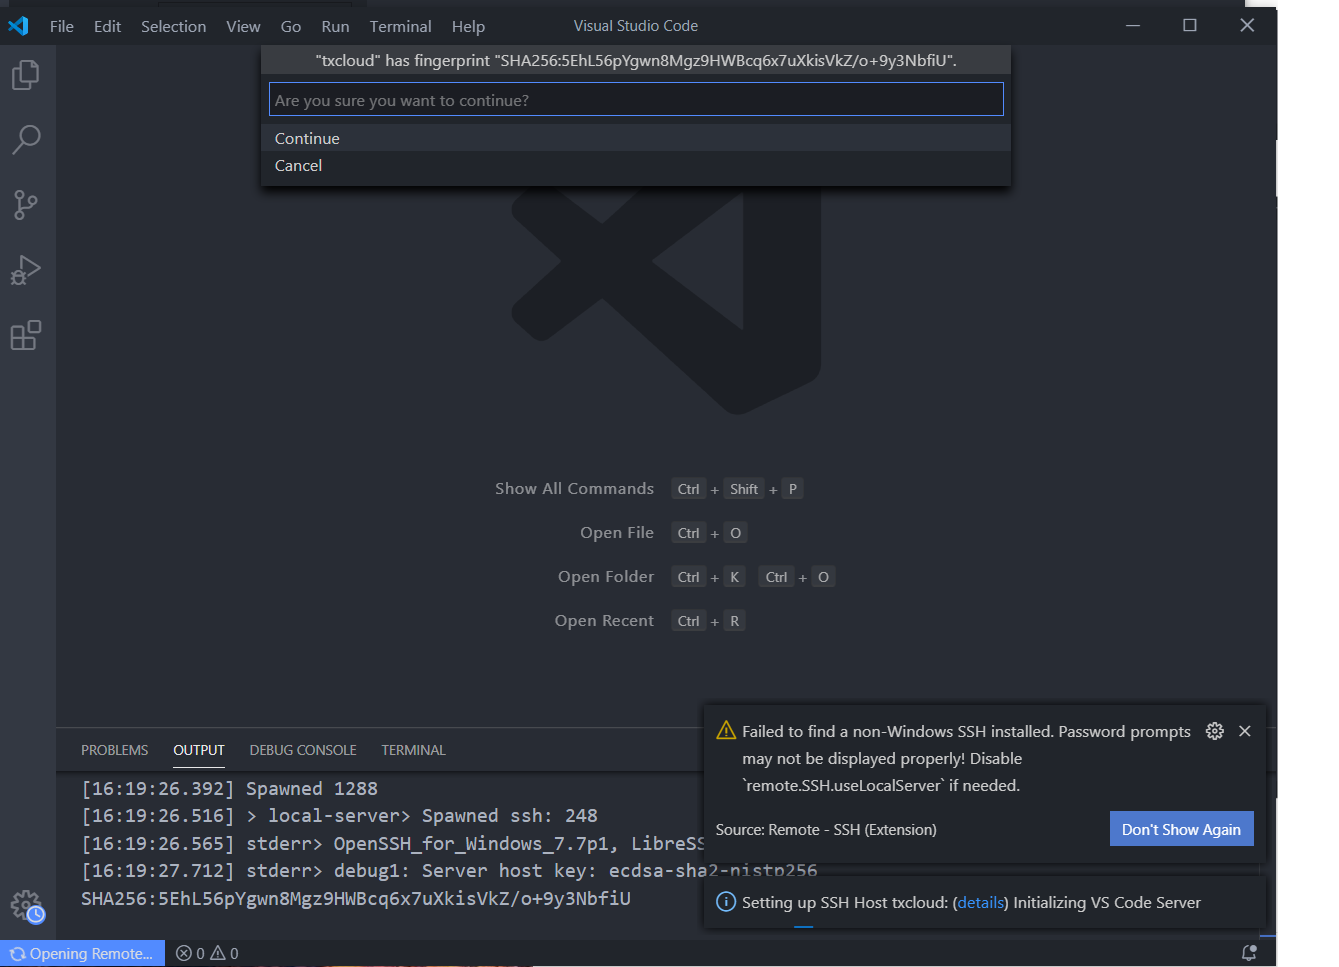
Task: Click Opening Remote status bar indicator
Action: coord(82,953)
